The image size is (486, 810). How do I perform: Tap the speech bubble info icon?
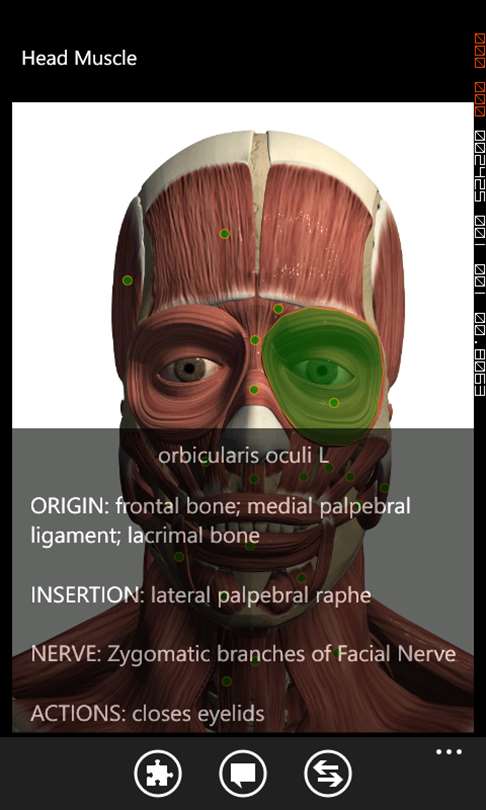click(x=243, y=774)
